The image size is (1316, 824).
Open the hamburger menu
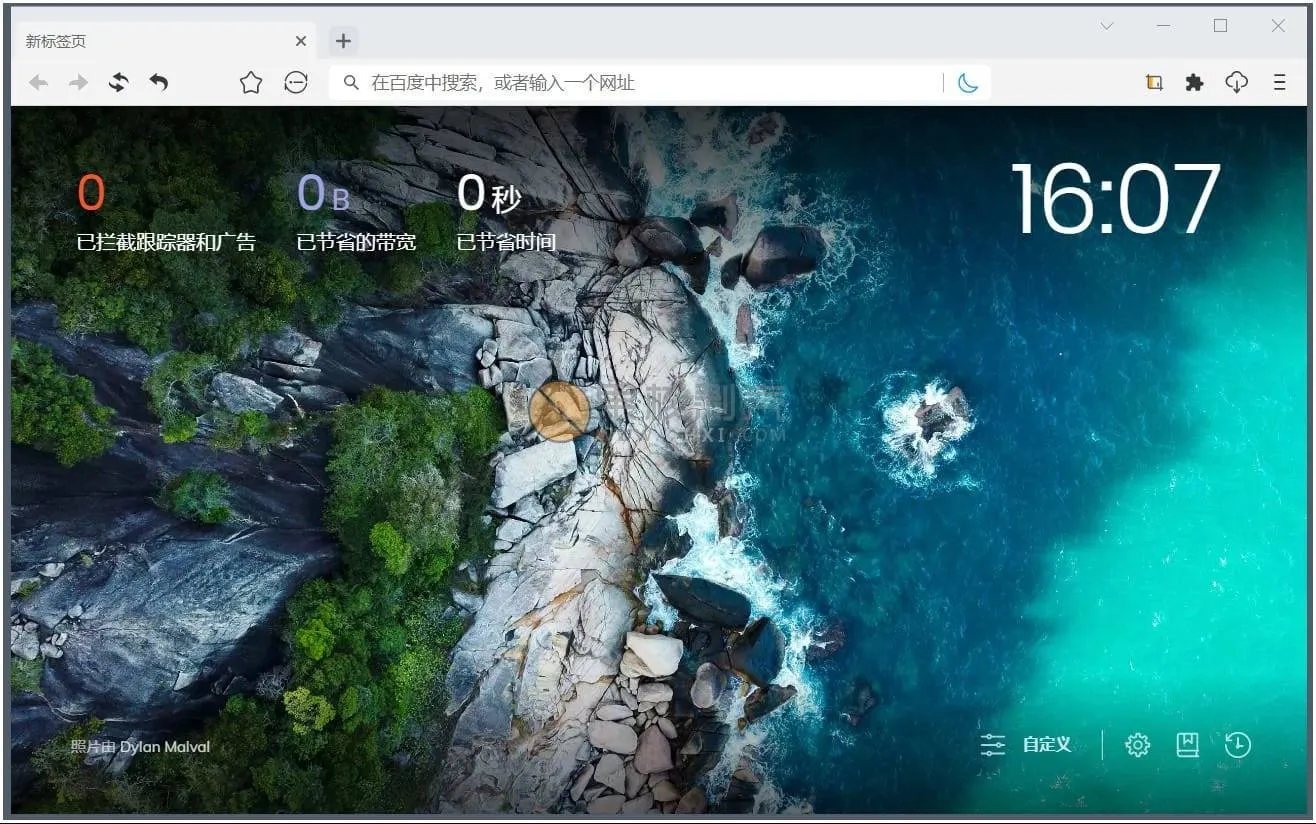point(1278,83)
